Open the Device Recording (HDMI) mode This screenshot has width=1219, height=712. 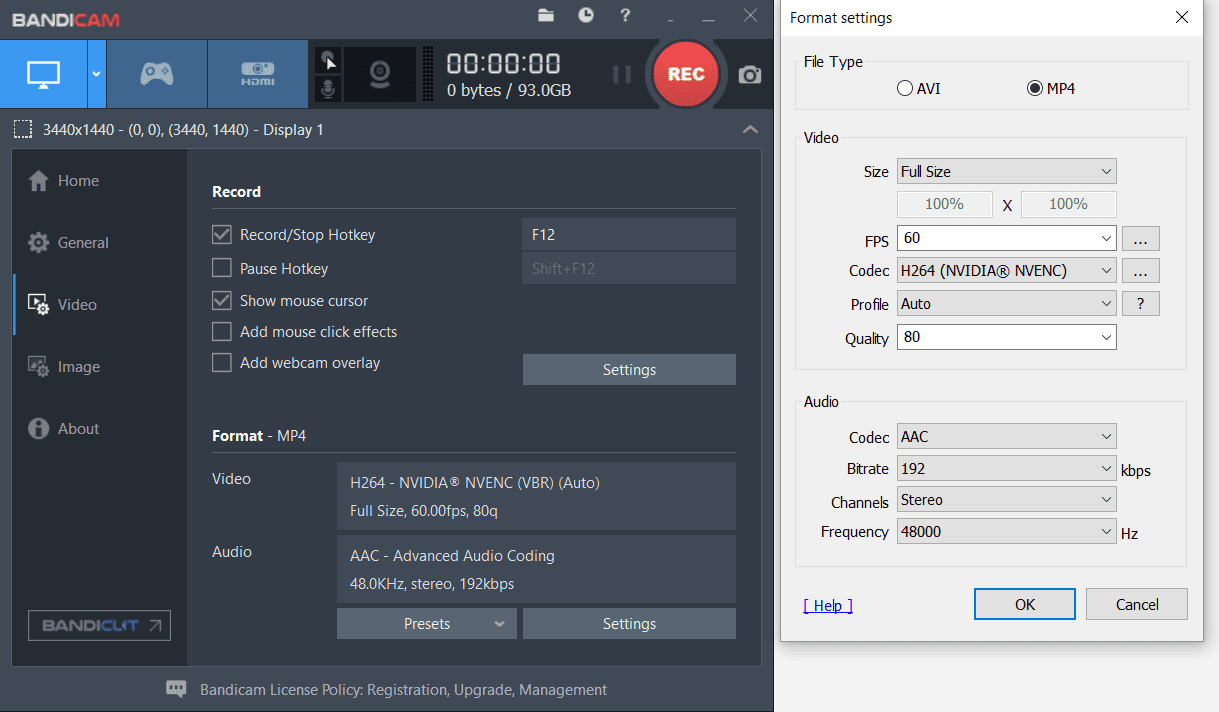click(257, 73)
